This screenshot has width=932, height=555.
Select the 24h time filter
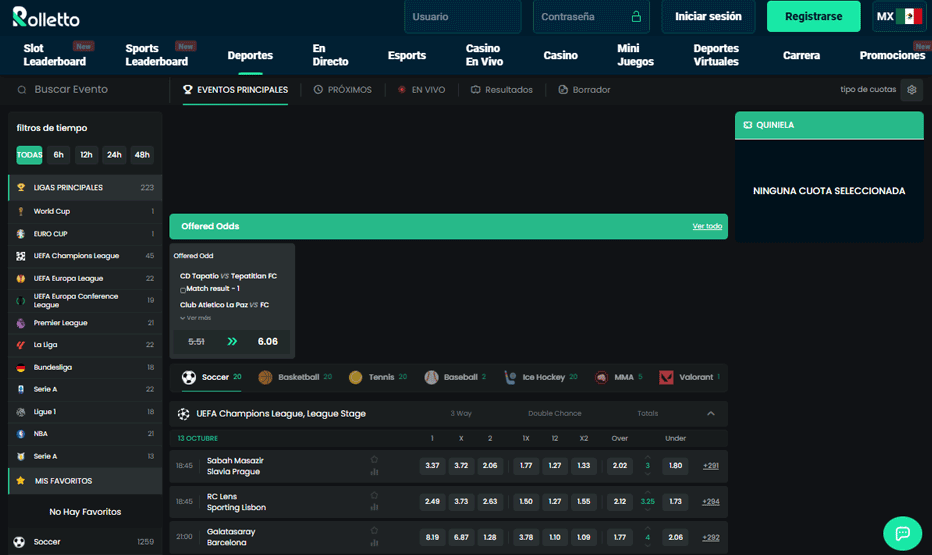click(x=114, y=155)
